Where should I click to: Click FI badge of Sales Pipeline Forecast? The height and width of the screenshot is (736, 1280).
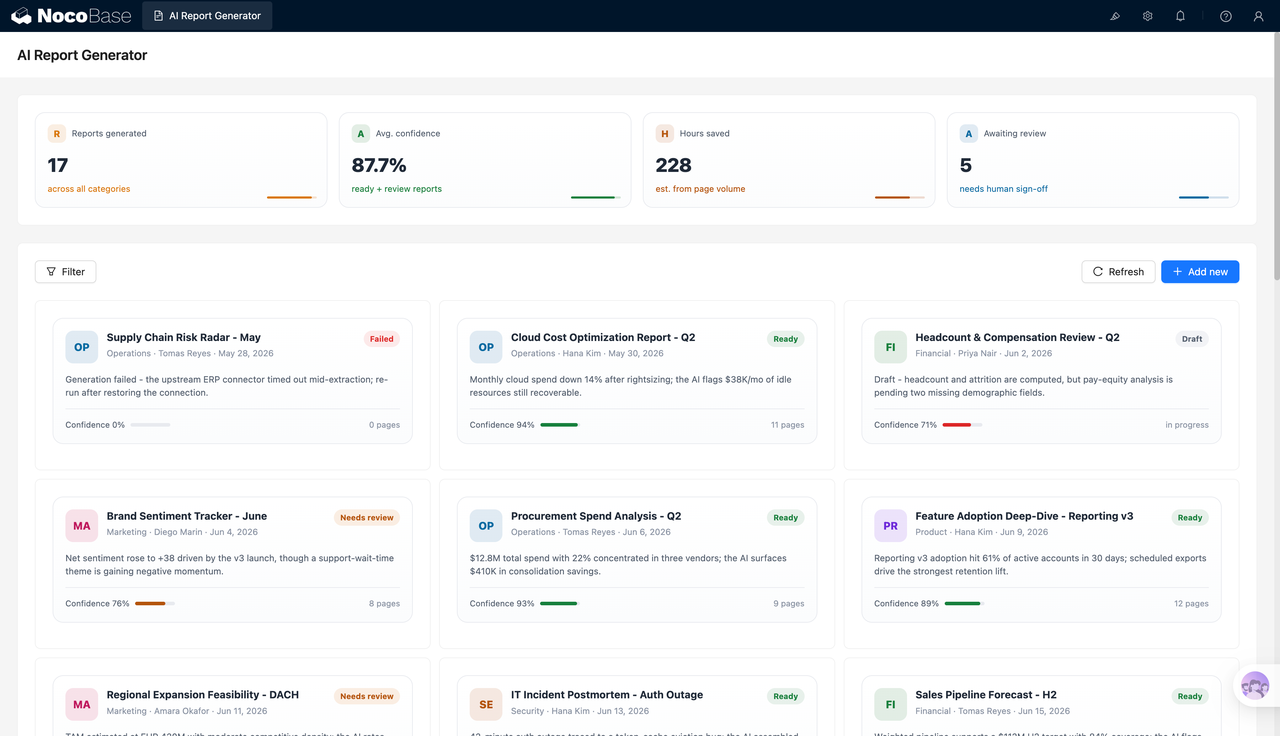890,704
